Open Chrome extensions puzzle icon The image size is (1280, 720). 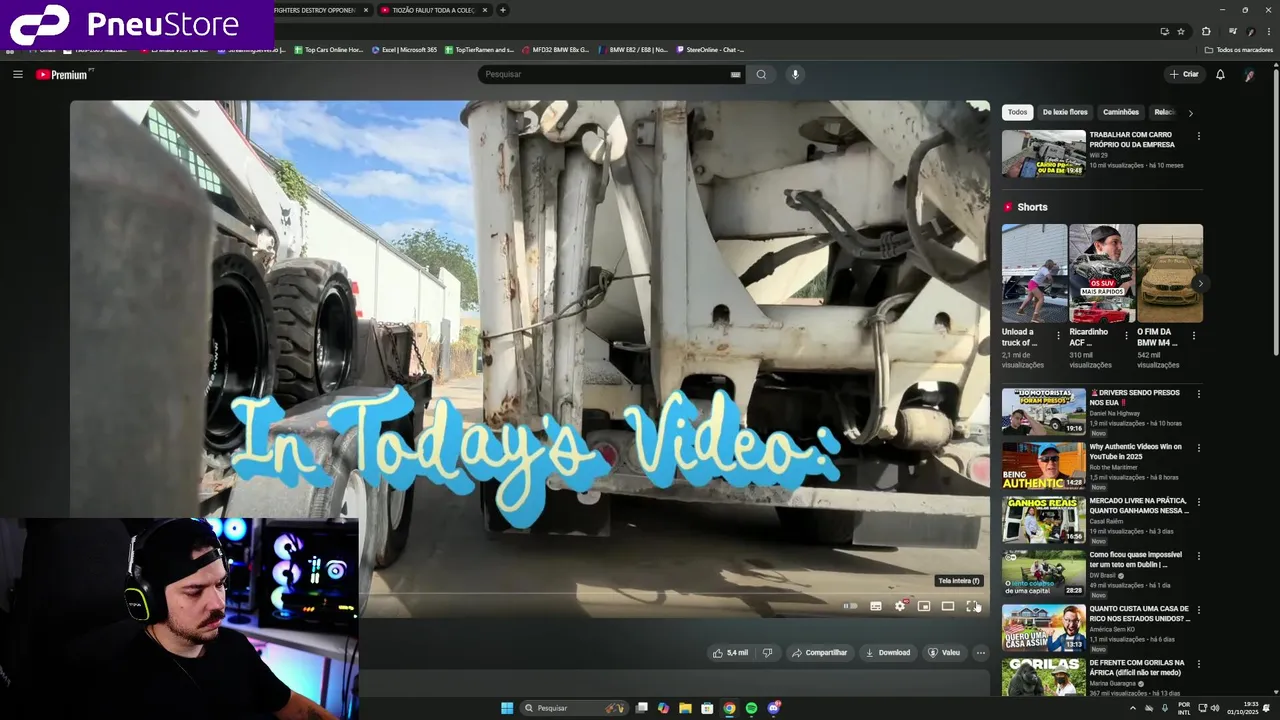pos(1206,31)
